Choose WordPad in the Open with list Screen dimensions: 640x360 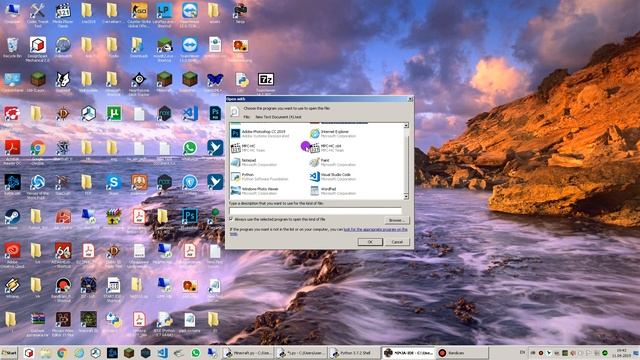click(333, 191)
